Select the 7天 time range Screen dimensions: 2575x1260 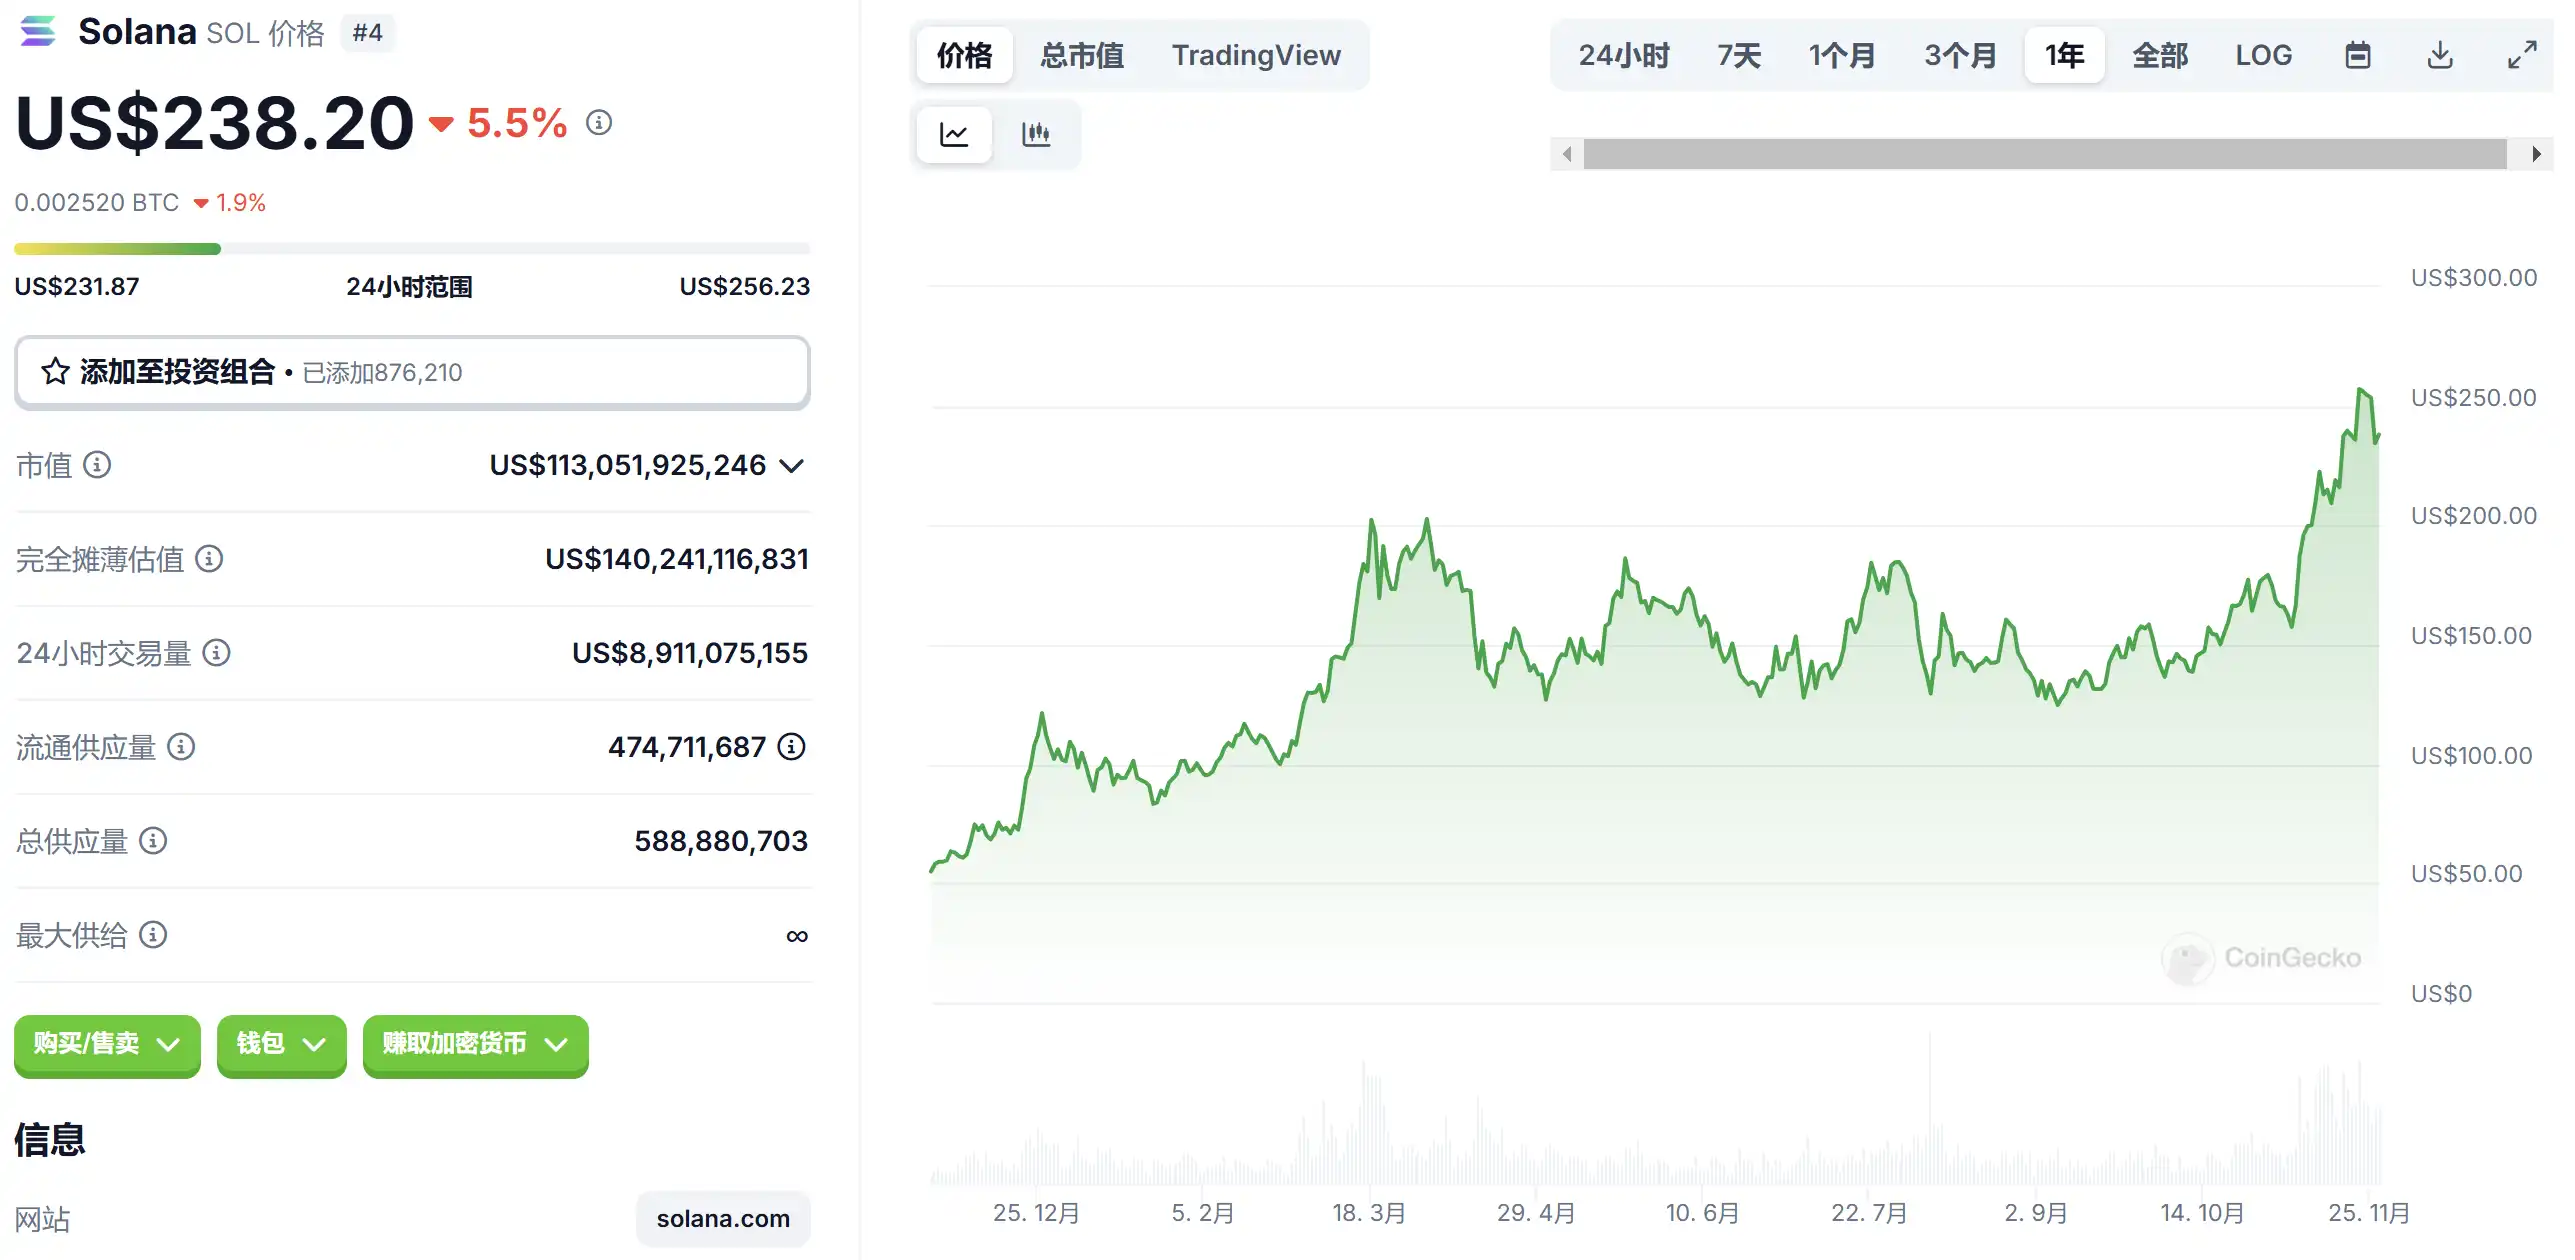click(x=1738, y=55)
